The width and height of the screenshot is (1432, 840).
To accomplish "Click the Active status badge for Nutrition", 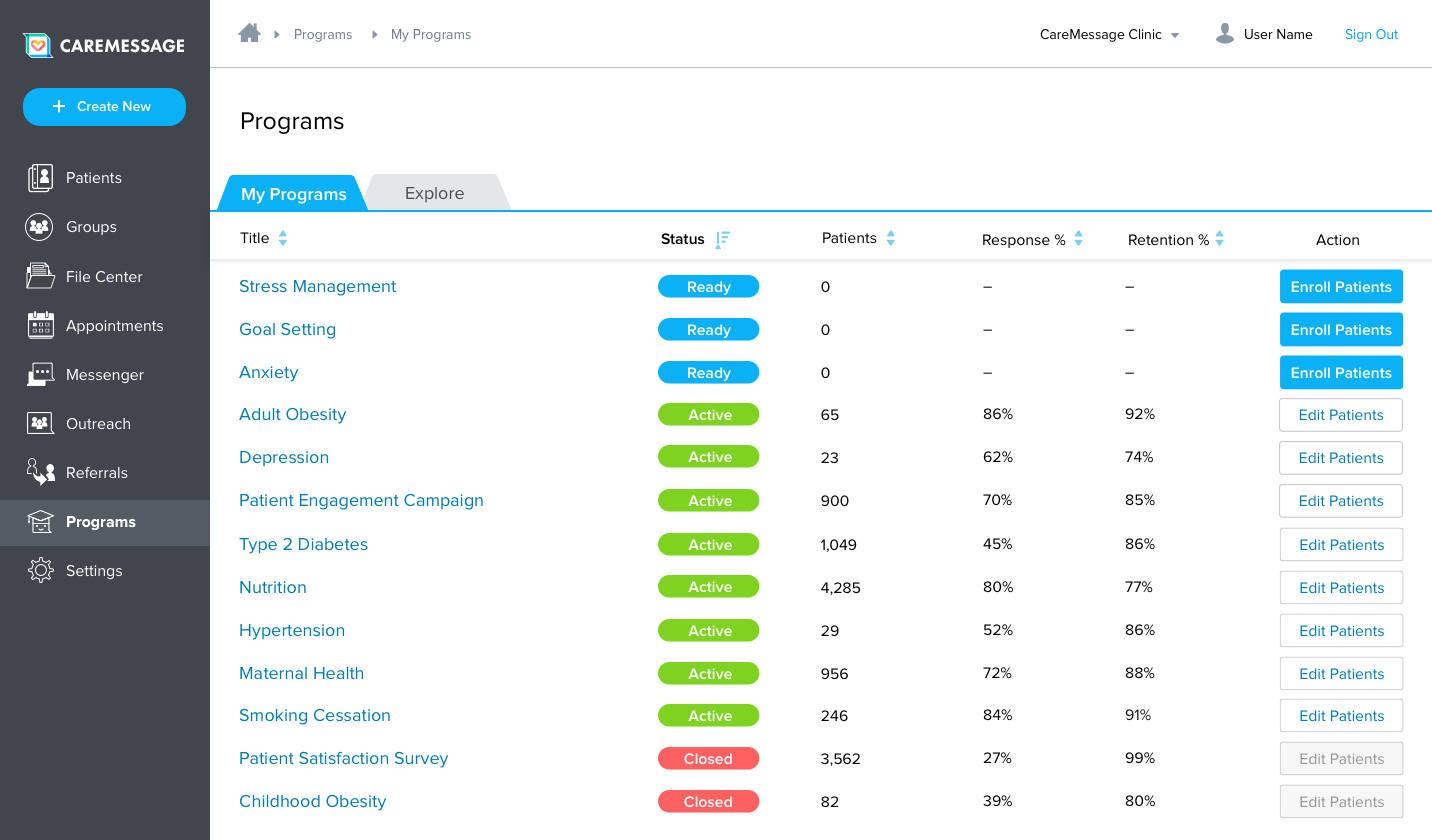I will point(708,587).
